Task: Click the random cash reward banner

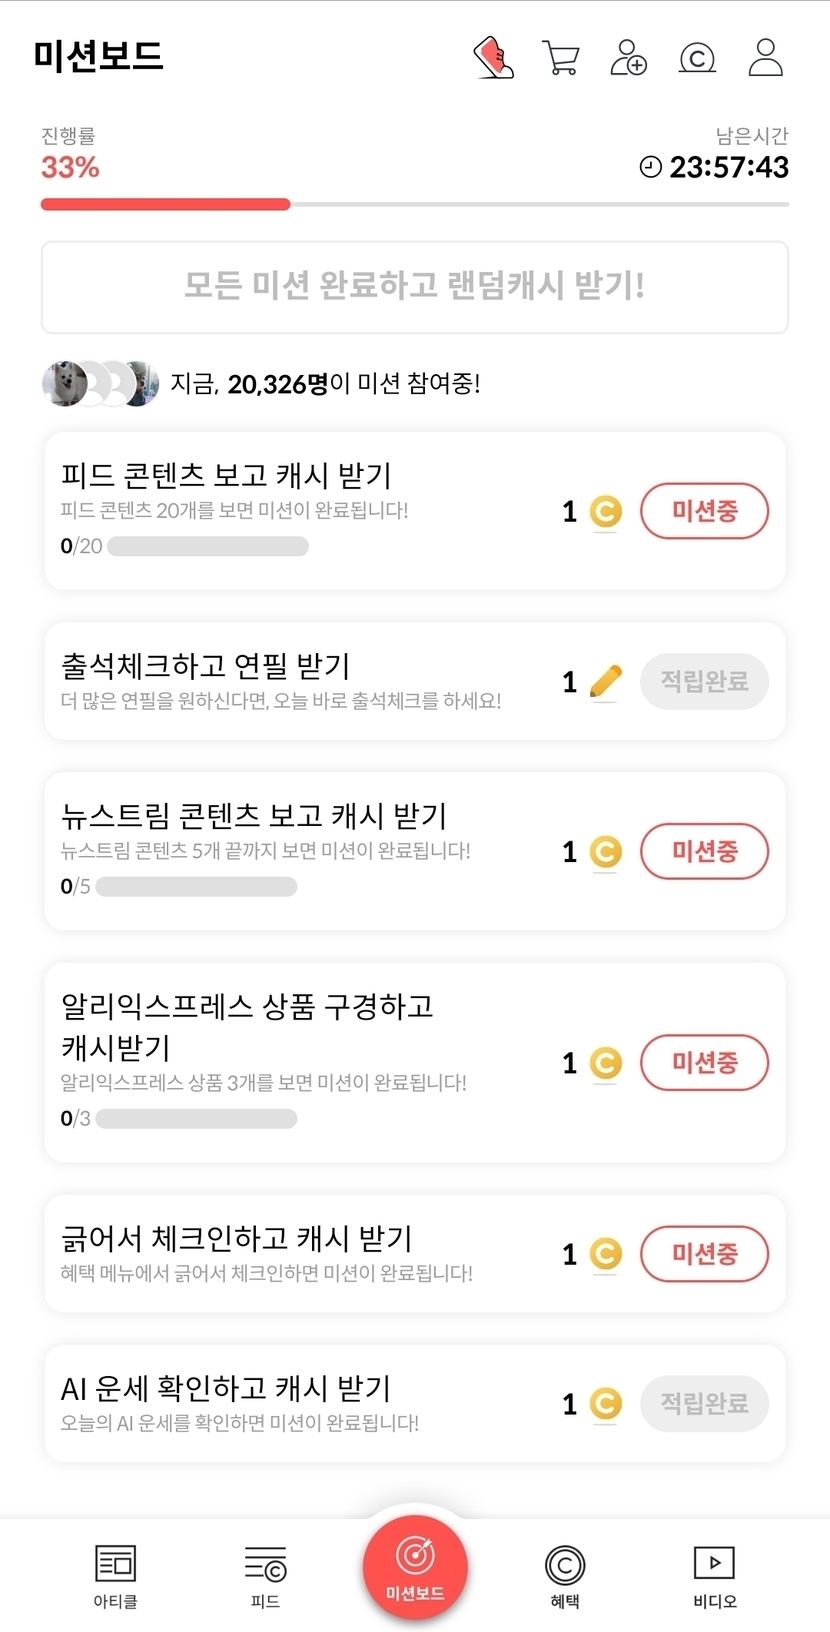Action: pyautogui.click(x=415, y=287)
